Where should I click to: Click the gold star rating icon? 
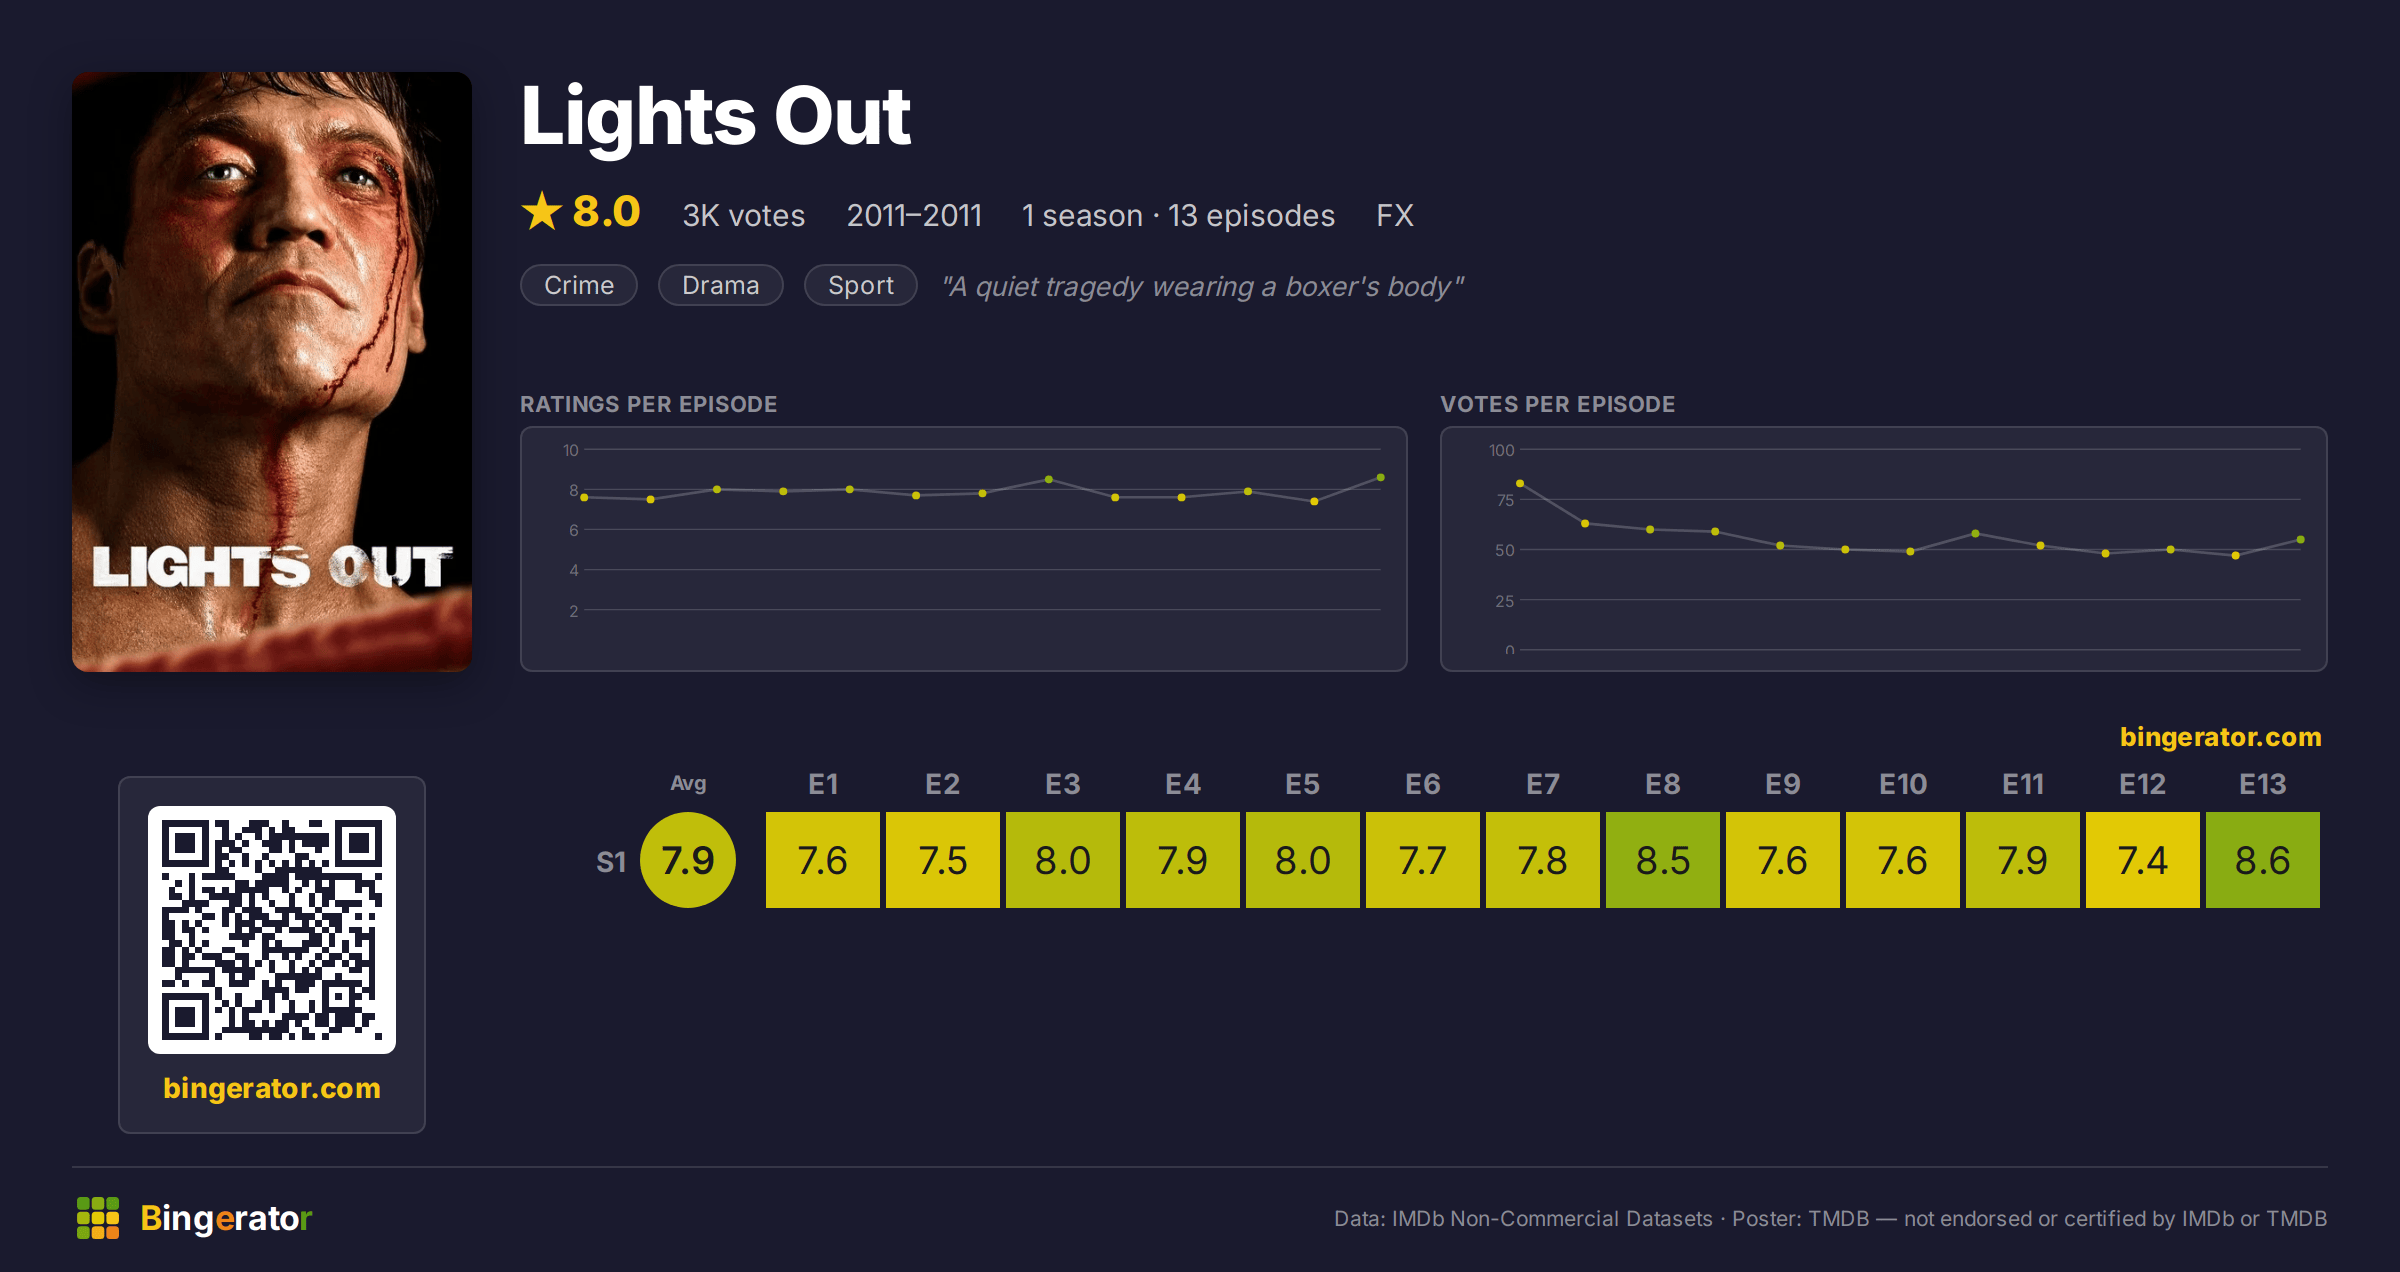pyautogui.click(x=542, y=212)
